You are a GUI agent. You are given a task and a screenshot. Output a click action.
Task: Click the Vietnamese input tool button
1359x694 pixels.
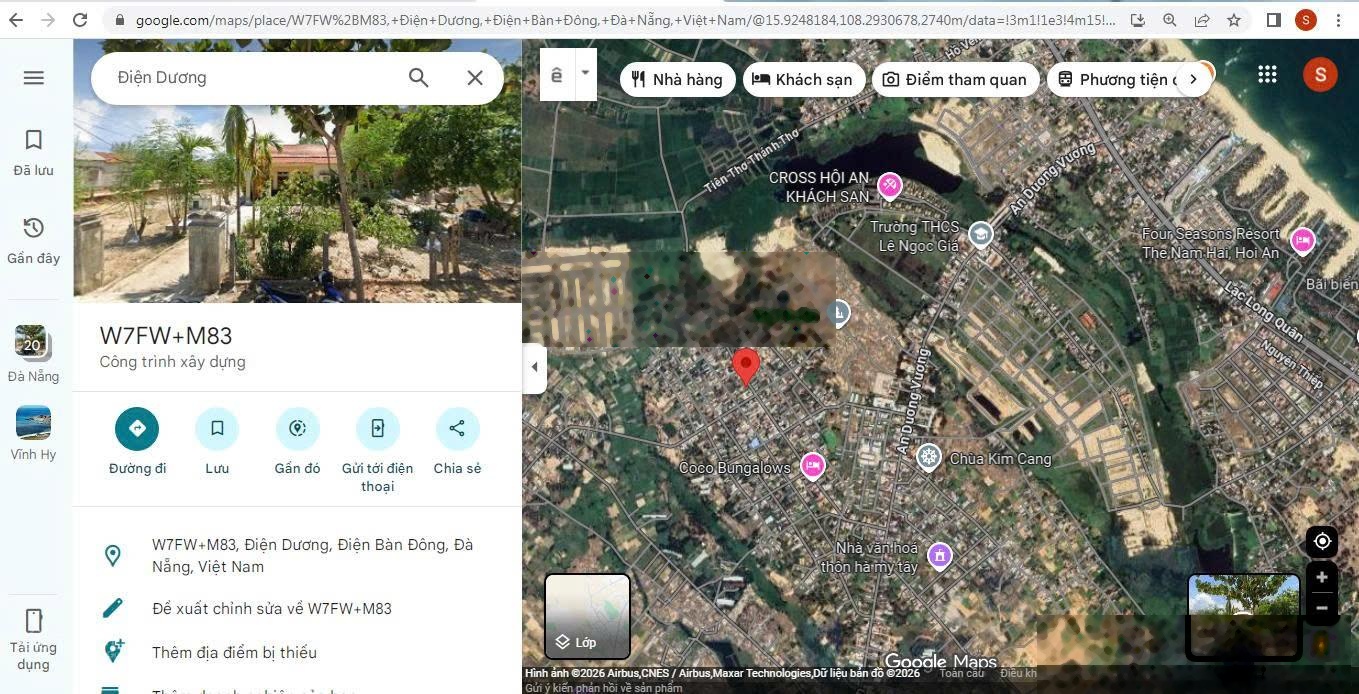(557, 74)
